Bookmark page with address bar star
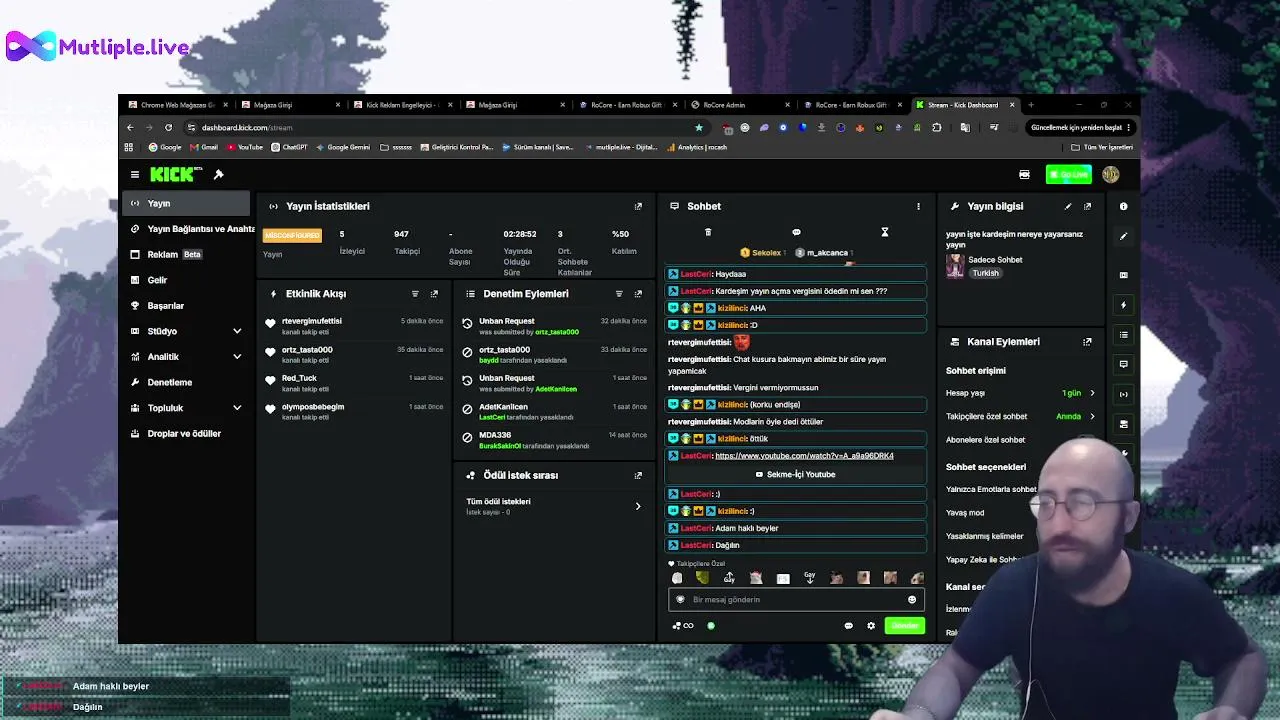Viewport: 1280px width, 720px height. (x=698, y=128)
